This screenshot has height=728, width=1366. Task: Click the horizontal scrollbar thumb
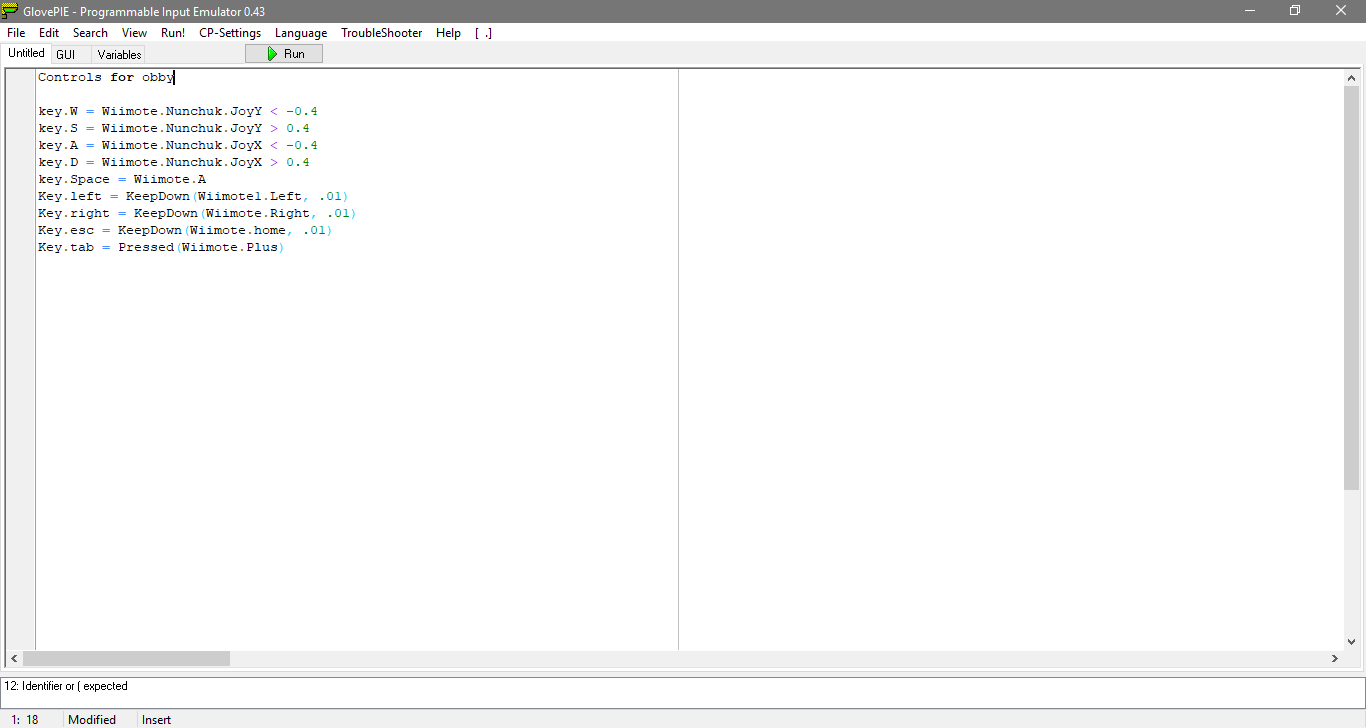(x=125, y=658)
